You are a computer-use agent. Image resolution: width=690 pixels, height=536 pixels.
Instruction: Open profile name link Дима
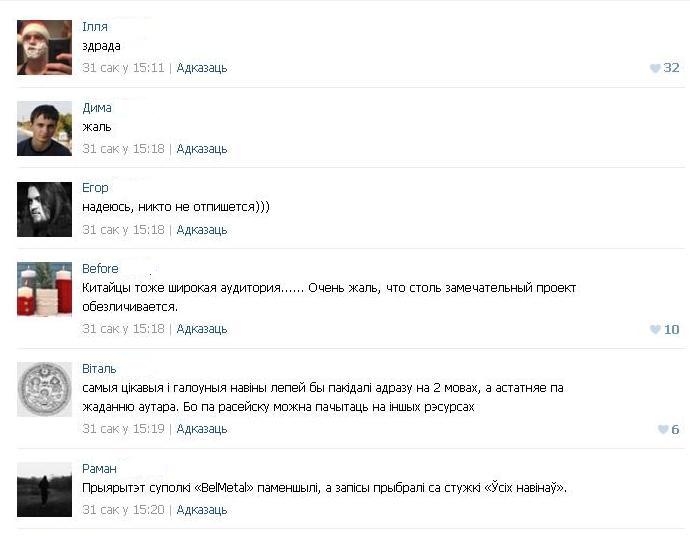point(97,108)
